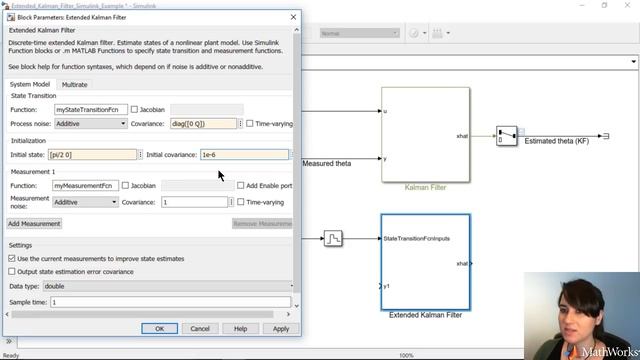Click the Add Measurement button
The width and height of the screenshot is (640, 360).
(x=34, y=224)
